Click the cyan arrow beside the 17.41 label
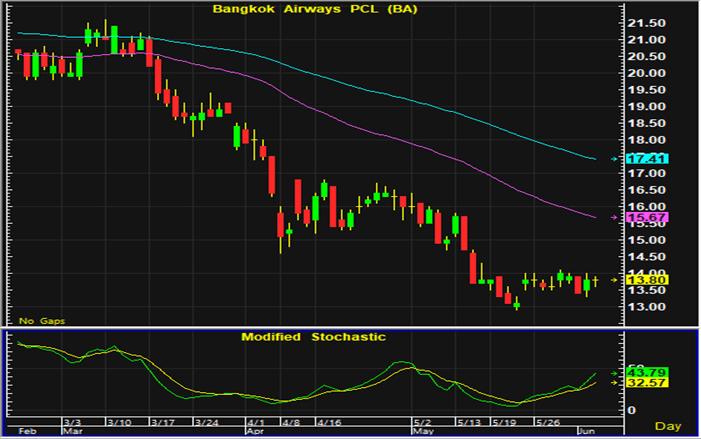The width and height of the screenshot is (701, 439). (614, 159)
